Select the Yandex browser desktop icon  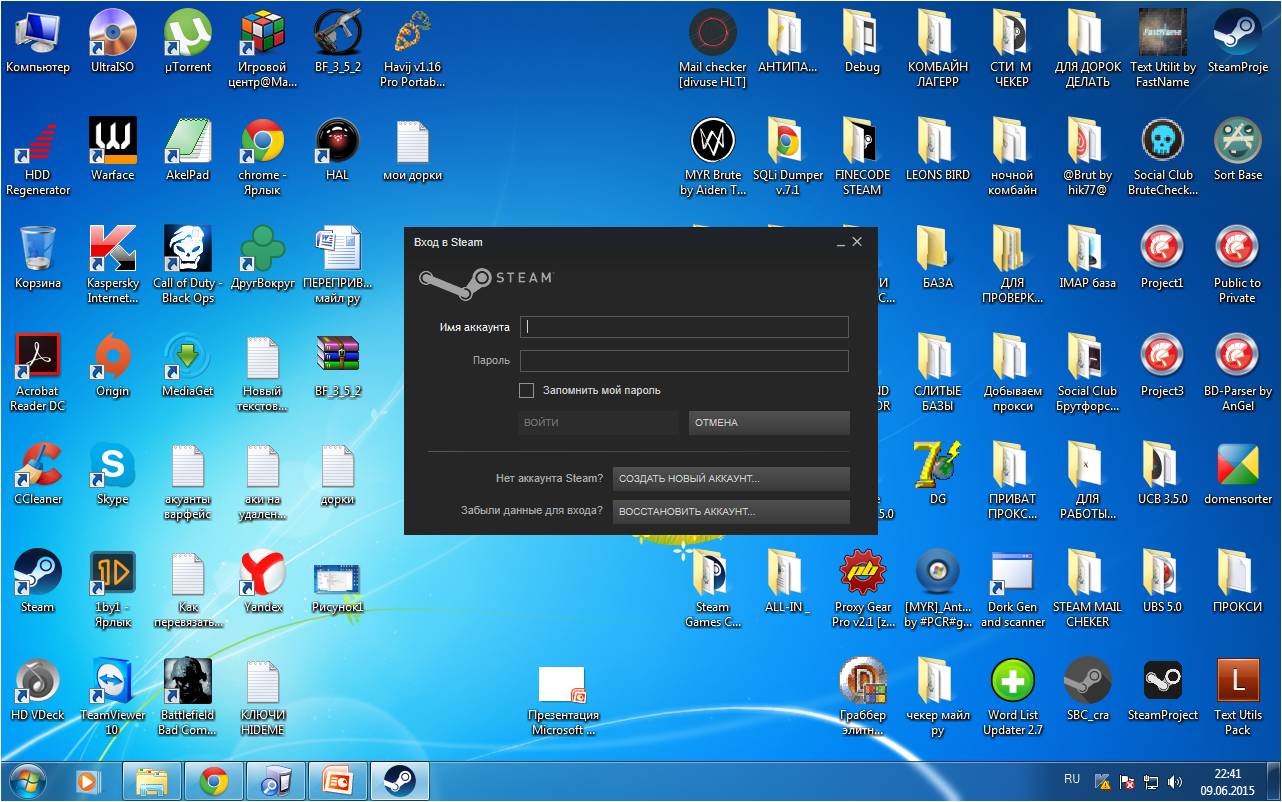pyautogui.click(x=263, y=582)
